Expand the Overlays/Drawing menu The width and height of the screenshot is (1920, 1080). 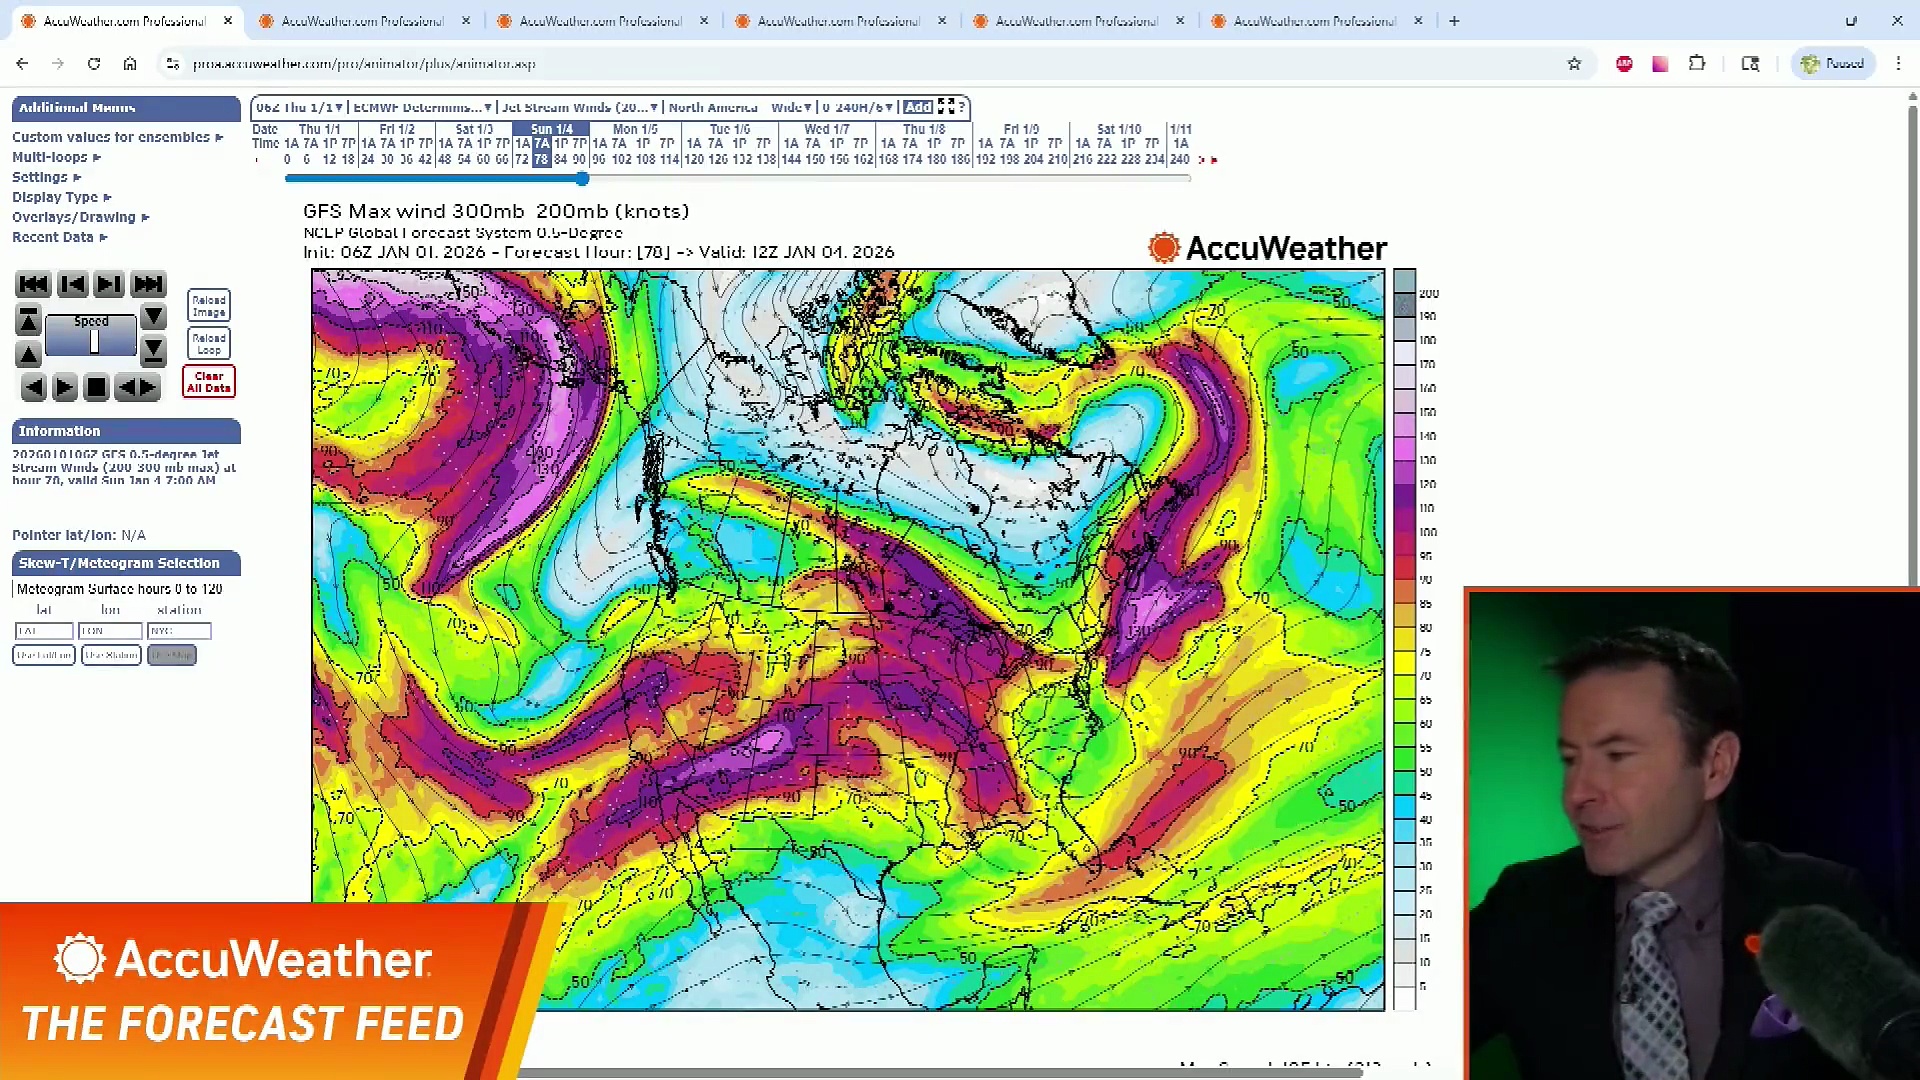pos(80,217)
